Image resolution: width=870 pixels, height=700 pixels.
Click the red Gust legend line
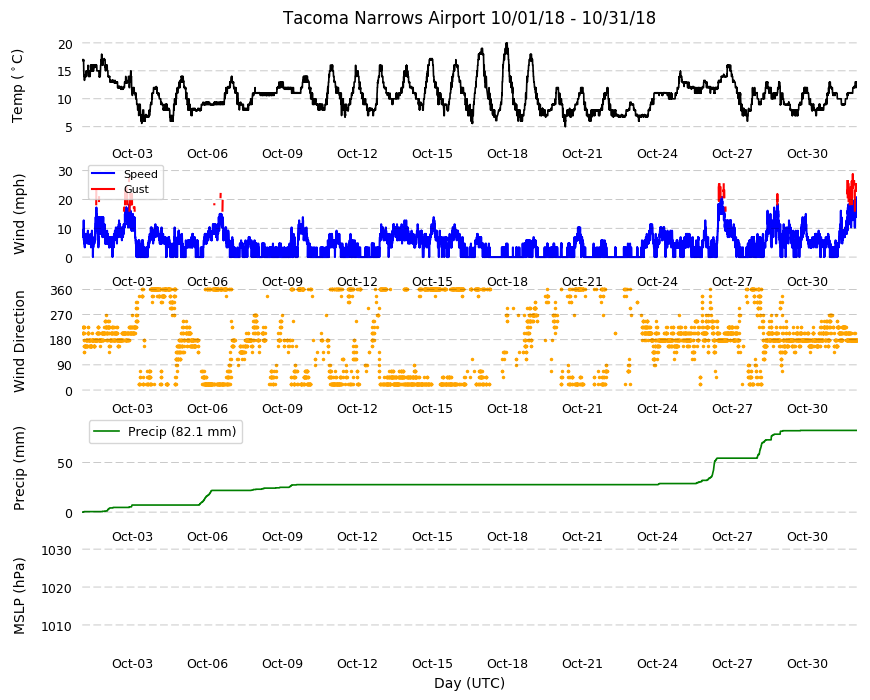[103, 189]
